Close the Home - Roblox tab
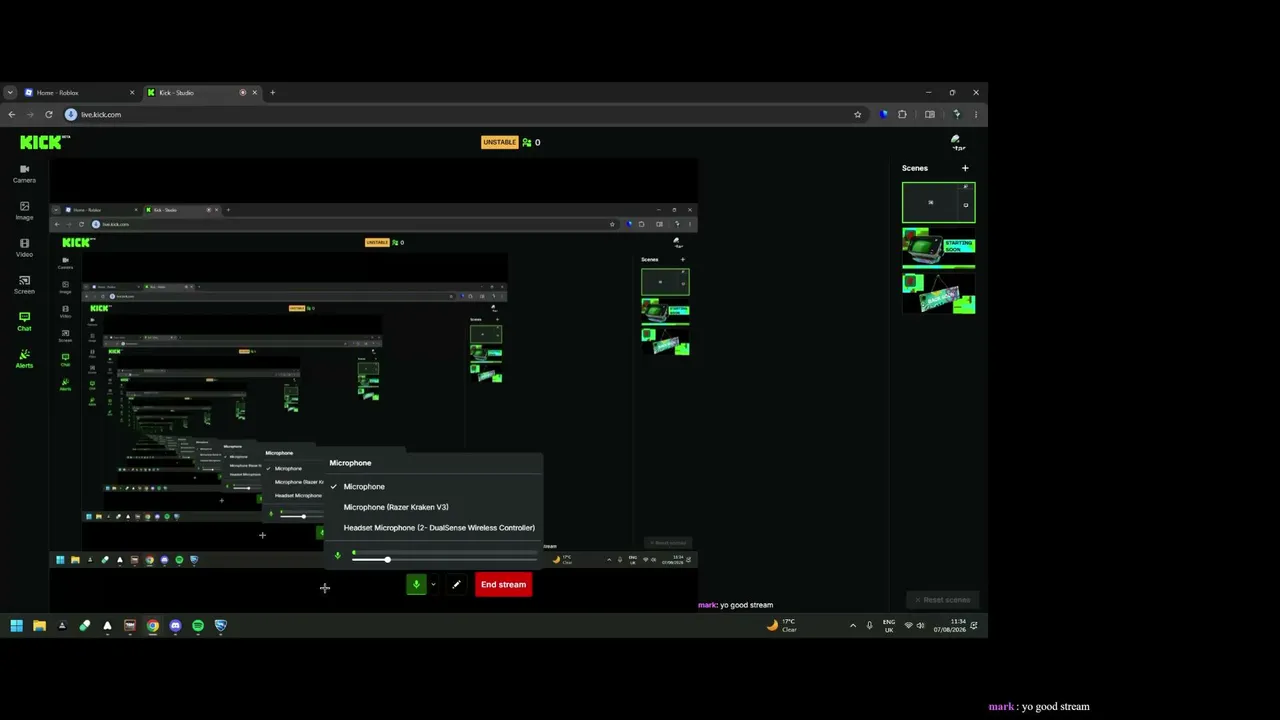This screenshot has height=720, width=1280. (132, 93)
